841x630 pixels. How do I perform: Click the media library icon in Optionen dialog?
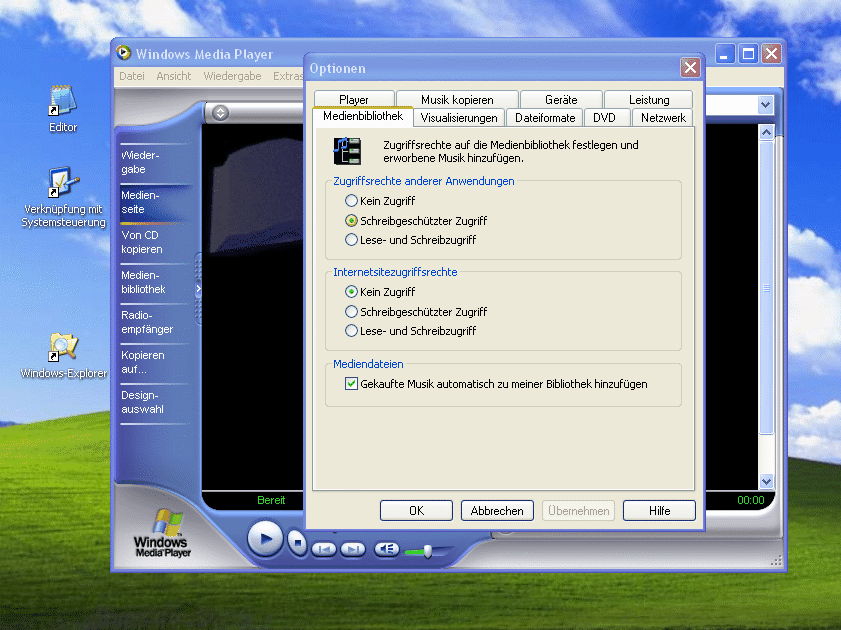tap(347, 151)
